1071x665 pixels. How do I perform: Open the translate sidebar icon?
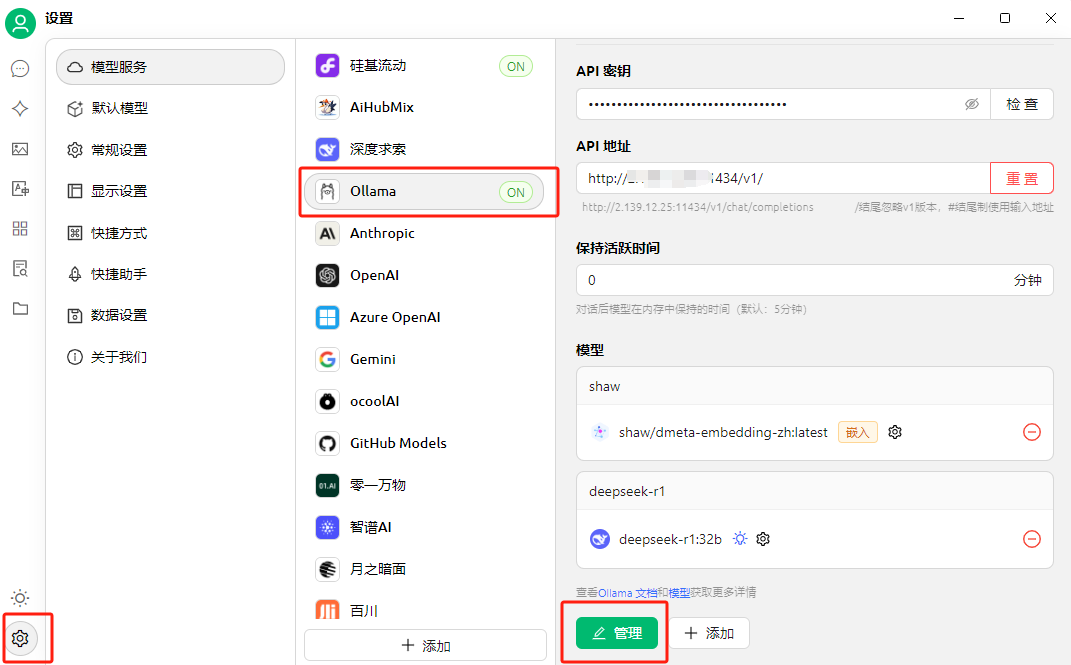point(20,188)
